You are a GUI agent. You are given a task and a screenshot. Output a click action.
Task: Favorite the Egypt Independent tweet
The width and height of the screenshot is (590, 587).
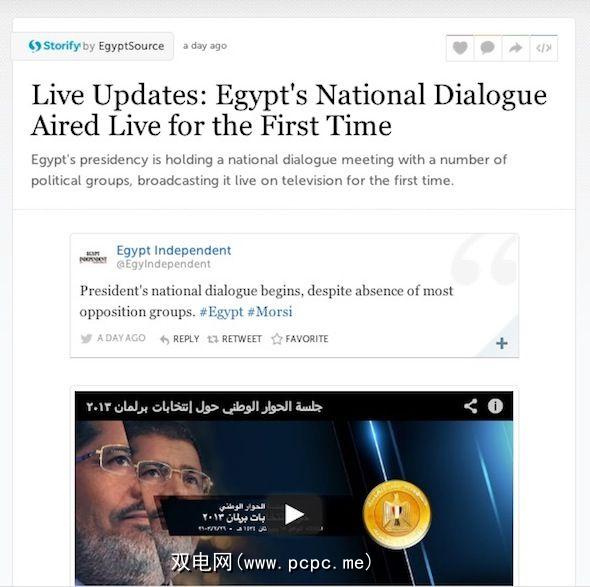click(x=300, y=339)
